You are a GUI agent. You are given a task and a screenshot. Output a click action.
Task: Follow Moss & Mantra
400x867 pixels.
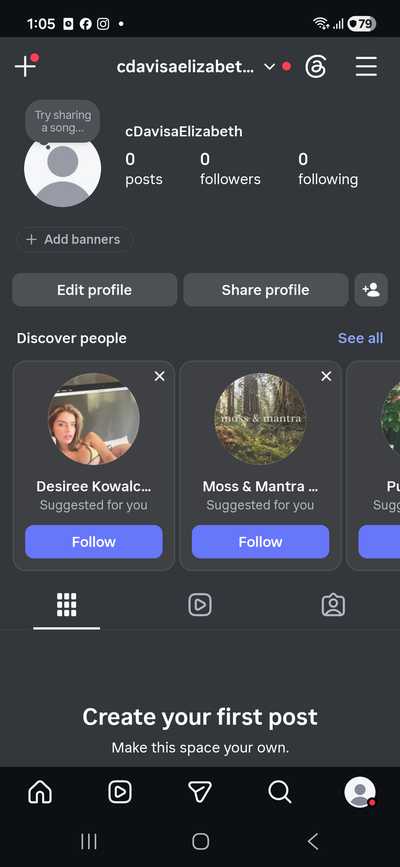tap(261, 542)
